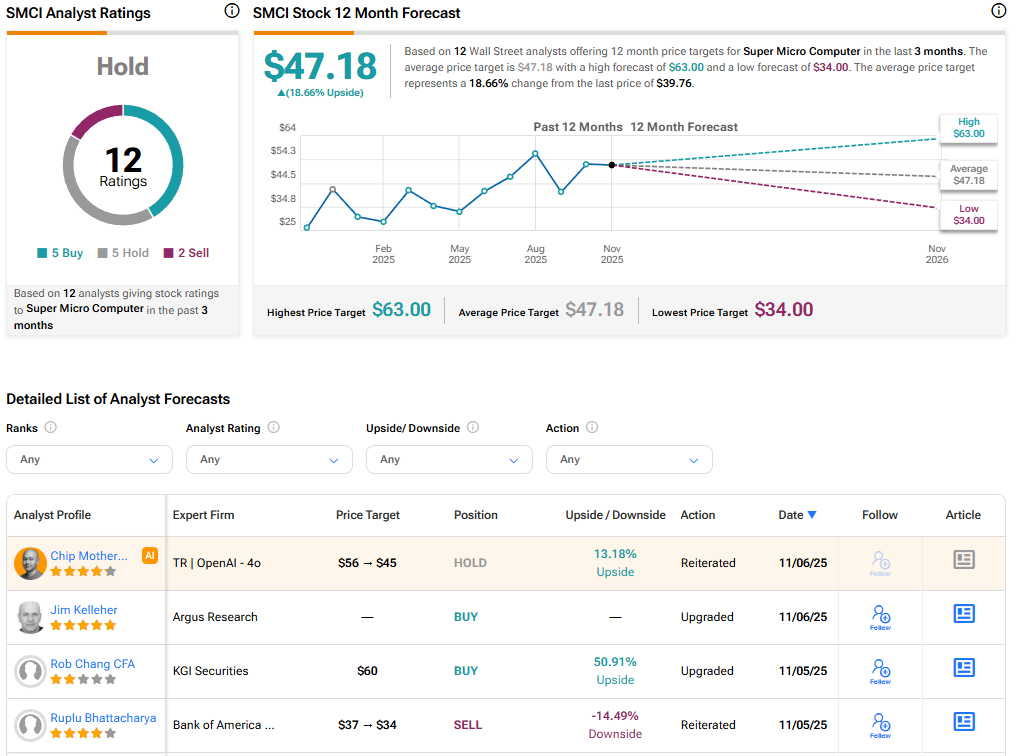Enable follow for Rob Chang CFA
The width and height of the screenshot is (1016, 756).
tap(880, 669)
